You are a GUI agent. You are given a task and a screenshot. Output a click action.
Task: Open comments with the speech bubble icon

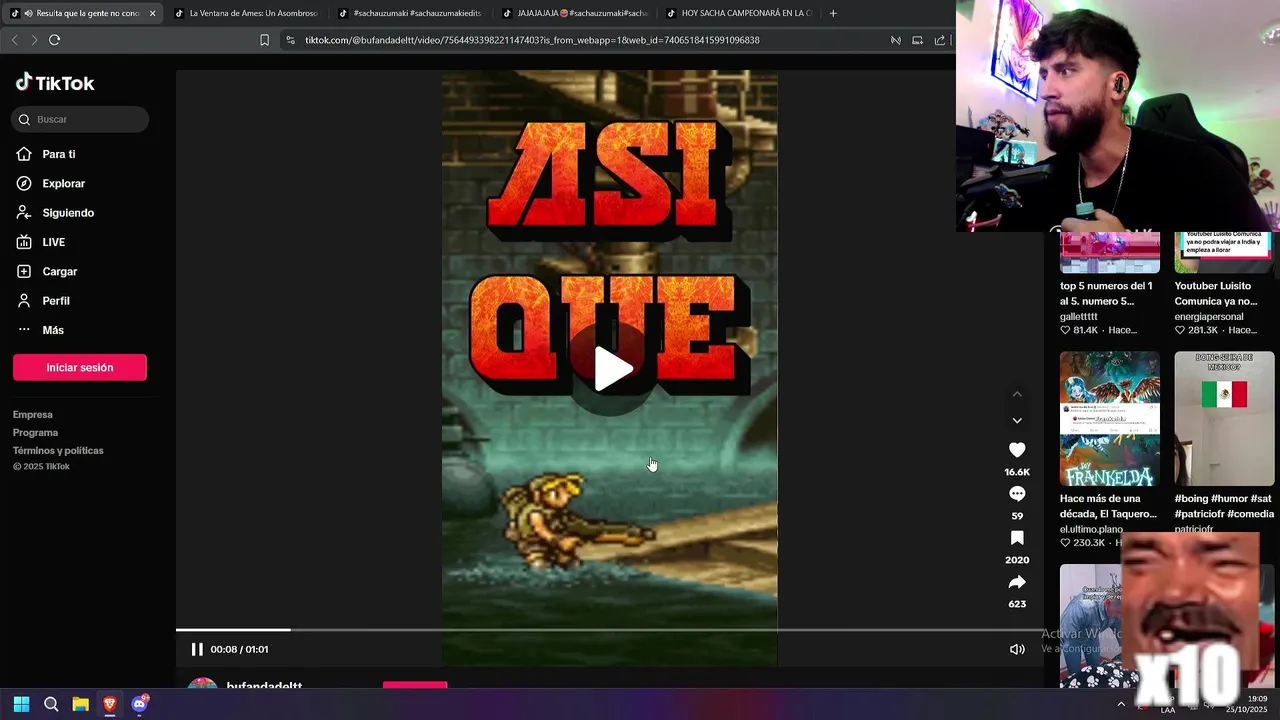point(1017,494)
